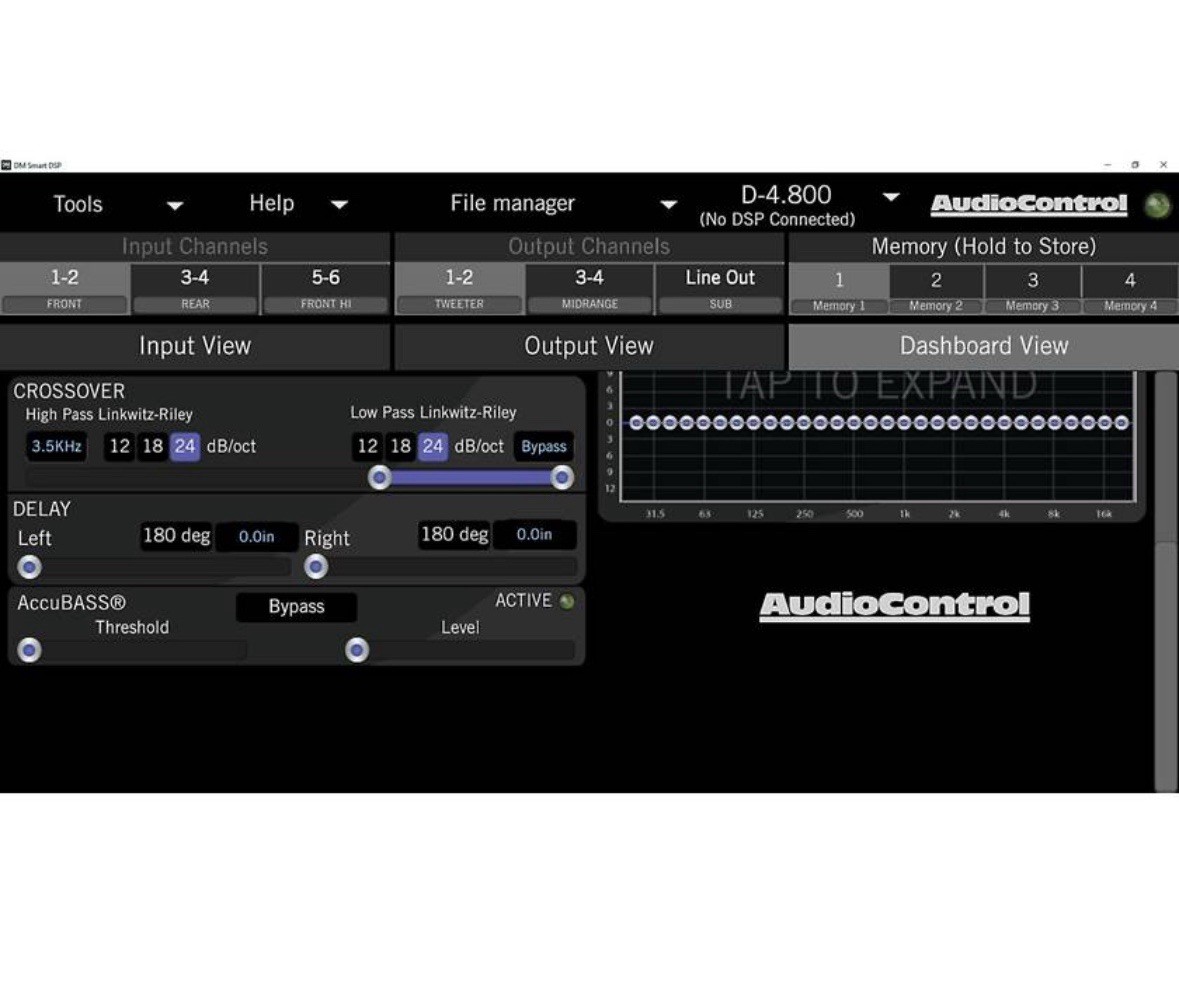
Task: Recall Memory 4 preset
Action: point(1130,290)
